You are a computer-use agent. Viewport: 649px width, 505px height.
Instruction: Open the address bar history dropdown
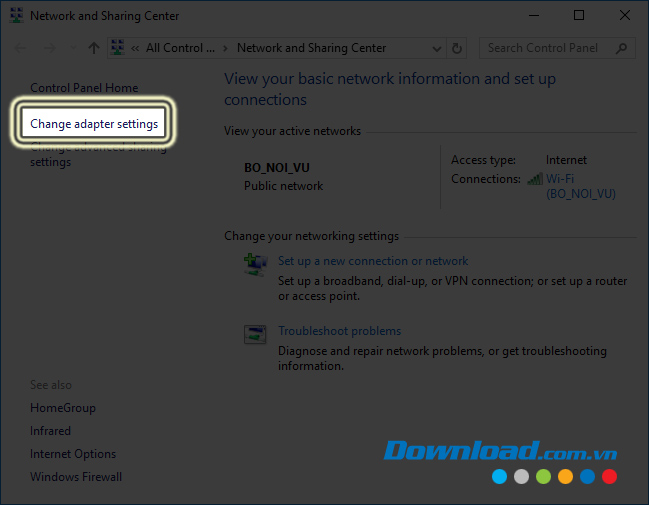(437, 48)
